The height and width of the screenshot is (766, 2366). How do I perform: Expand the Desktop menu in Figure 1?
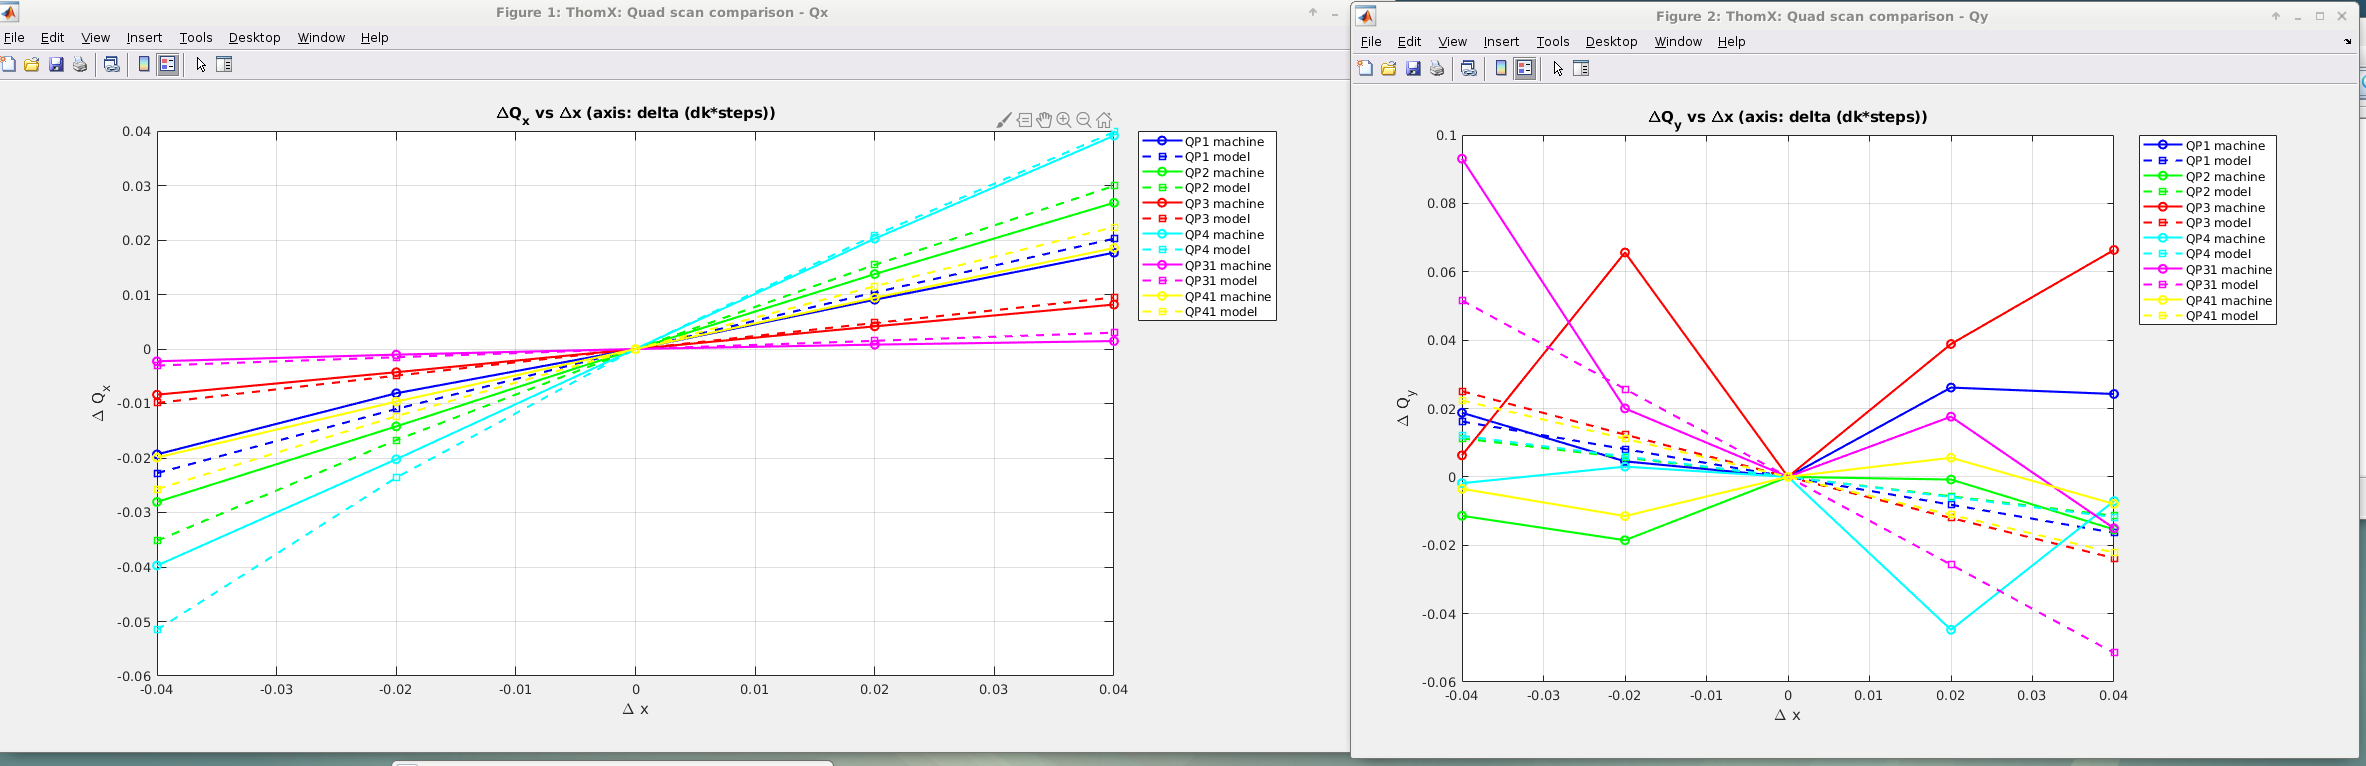coord(254,38)
